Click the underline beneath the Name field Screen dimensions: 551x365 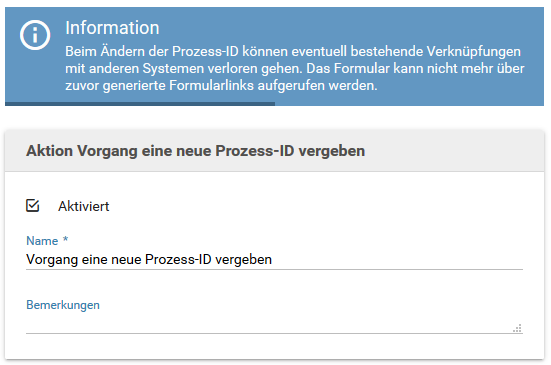pos(274,269)
